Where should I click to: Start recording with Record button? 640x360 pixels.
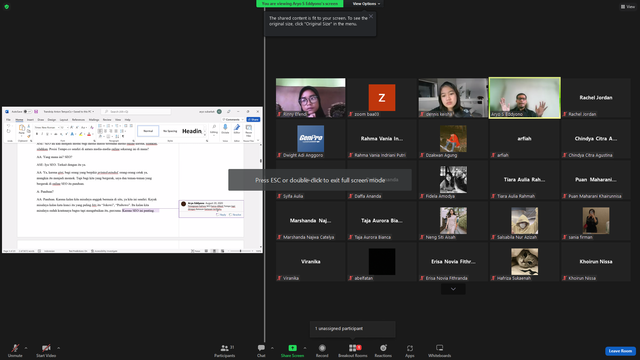tap(322, 351)
